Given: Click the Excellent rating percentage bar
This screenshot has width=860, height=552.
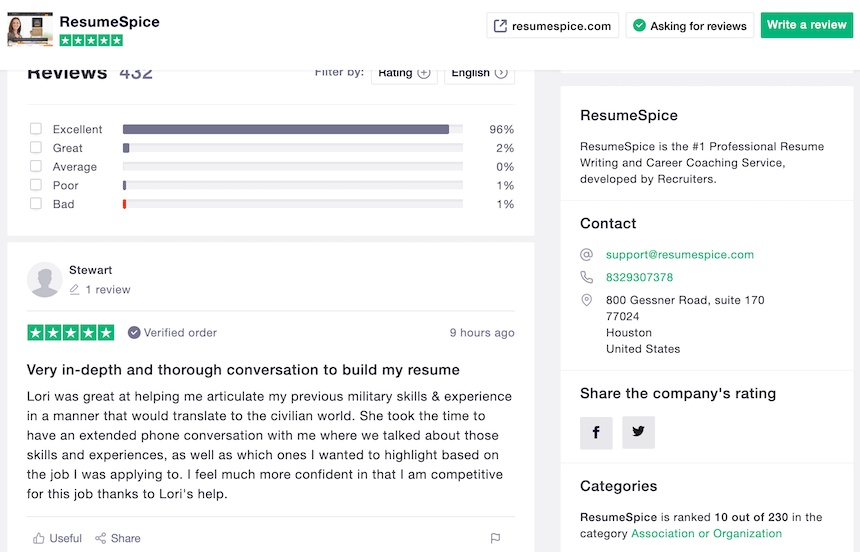Looking at the screenshot, I should click(292, 129).
